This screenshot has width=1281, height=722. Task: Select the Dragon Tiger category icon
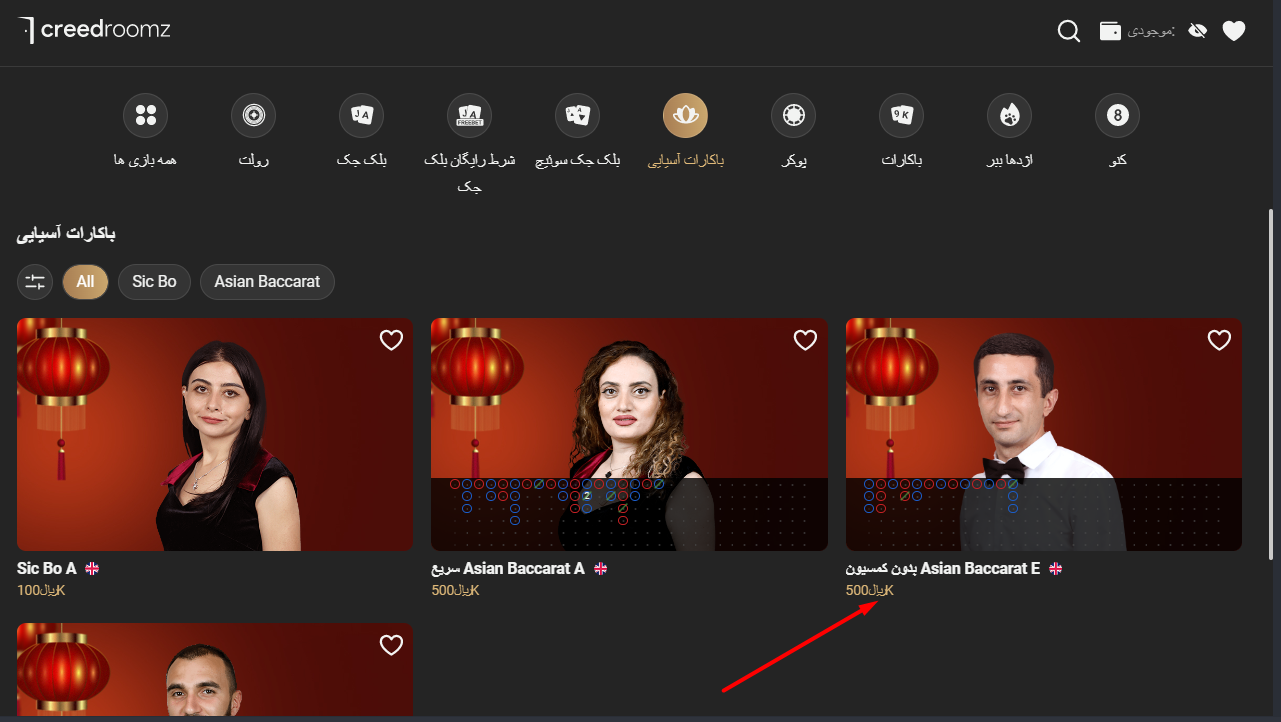(1009, 116)
